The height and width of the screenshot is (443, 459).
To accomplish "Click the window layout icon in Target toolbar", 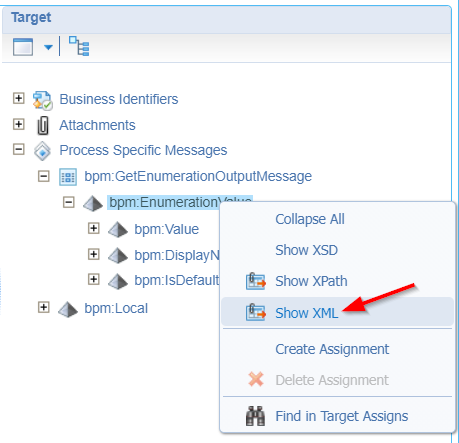I will click(23, 47).
